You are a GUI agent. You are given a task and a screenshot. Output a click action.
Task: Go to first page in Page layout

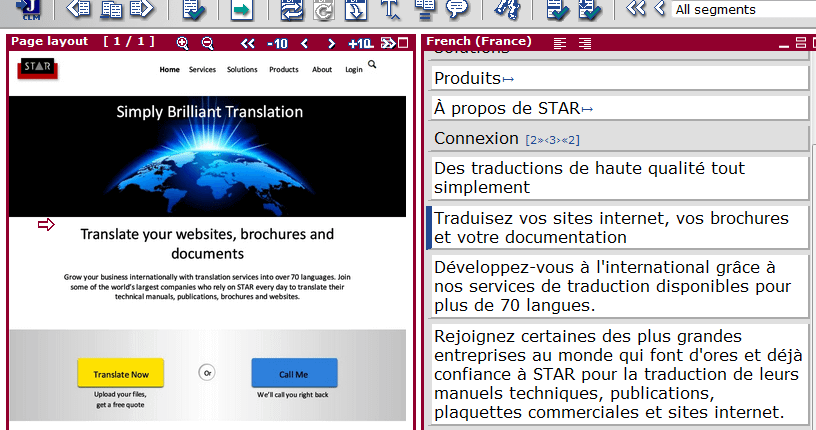(248, 44)
